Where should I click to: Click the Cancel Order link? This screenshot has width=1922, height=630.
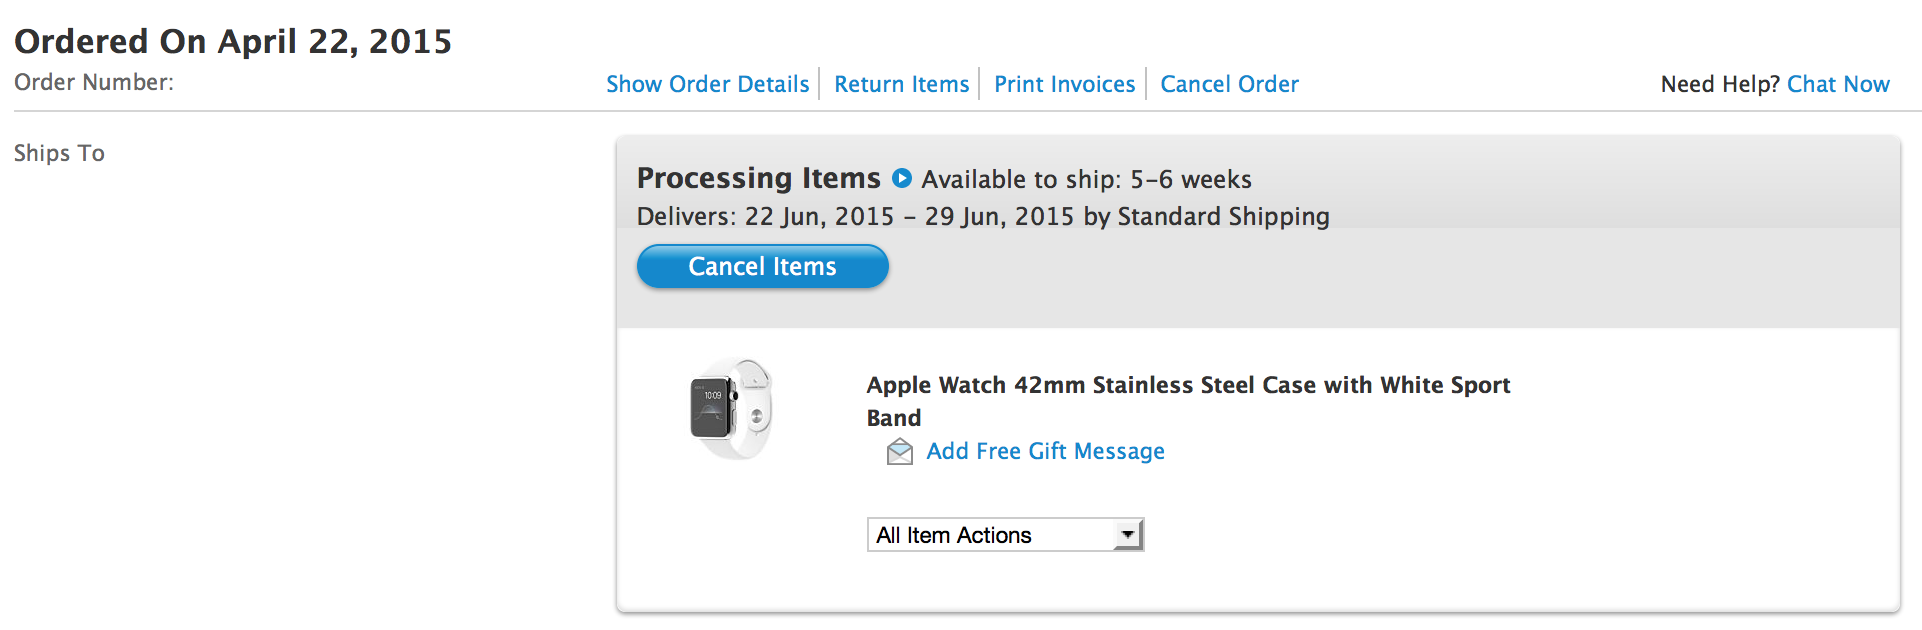tap(1229, 84)
